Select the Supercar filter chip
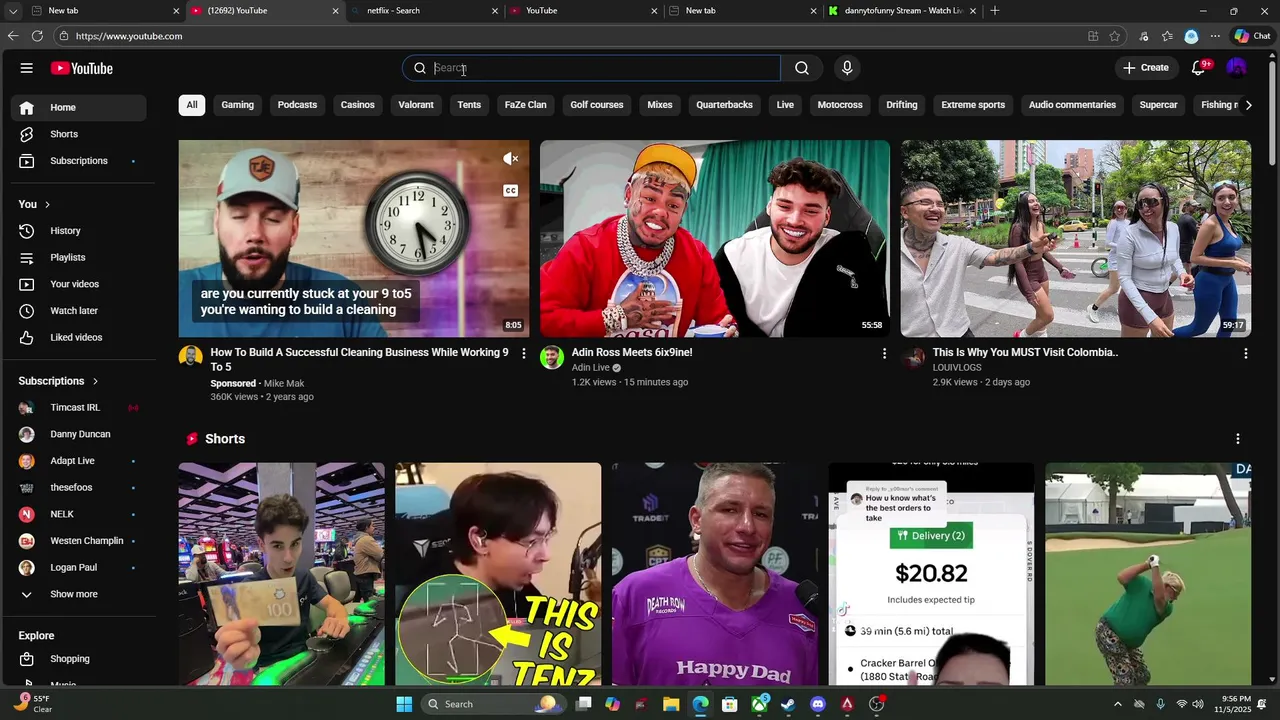 1159,105
